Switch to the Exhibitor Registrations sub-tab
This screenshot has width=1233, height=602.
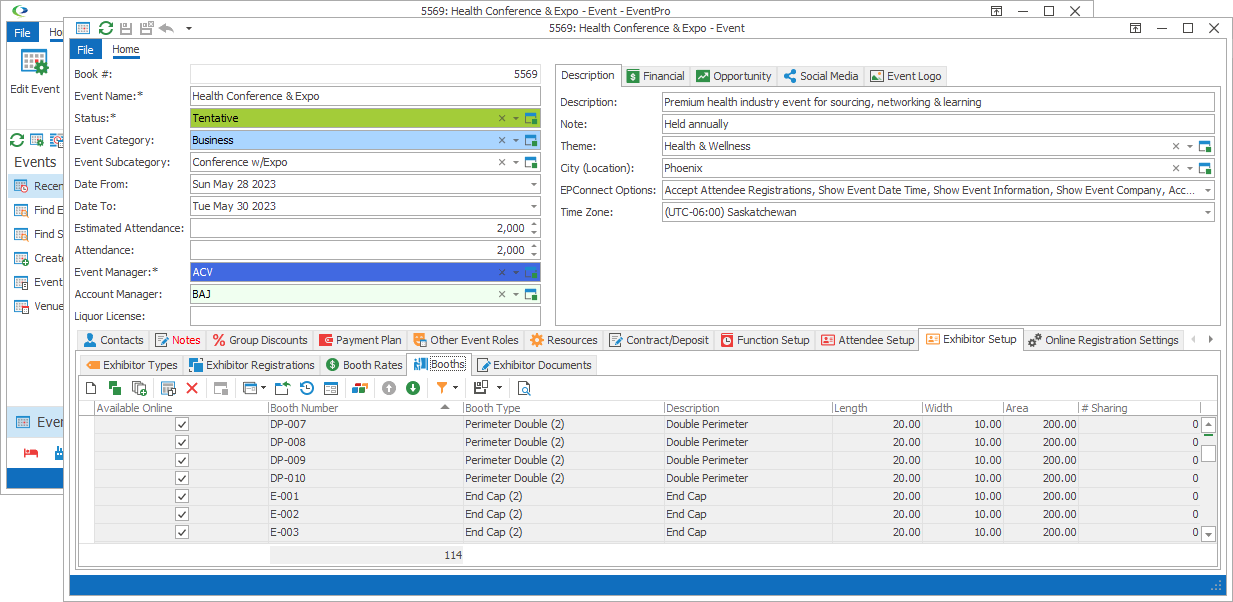click(x=252, y=365)
